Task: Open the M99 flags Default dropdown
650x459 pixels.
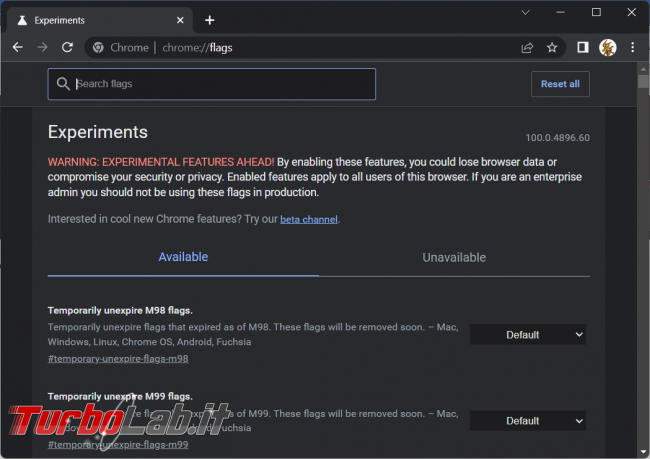Action: (x=528, y=421)
